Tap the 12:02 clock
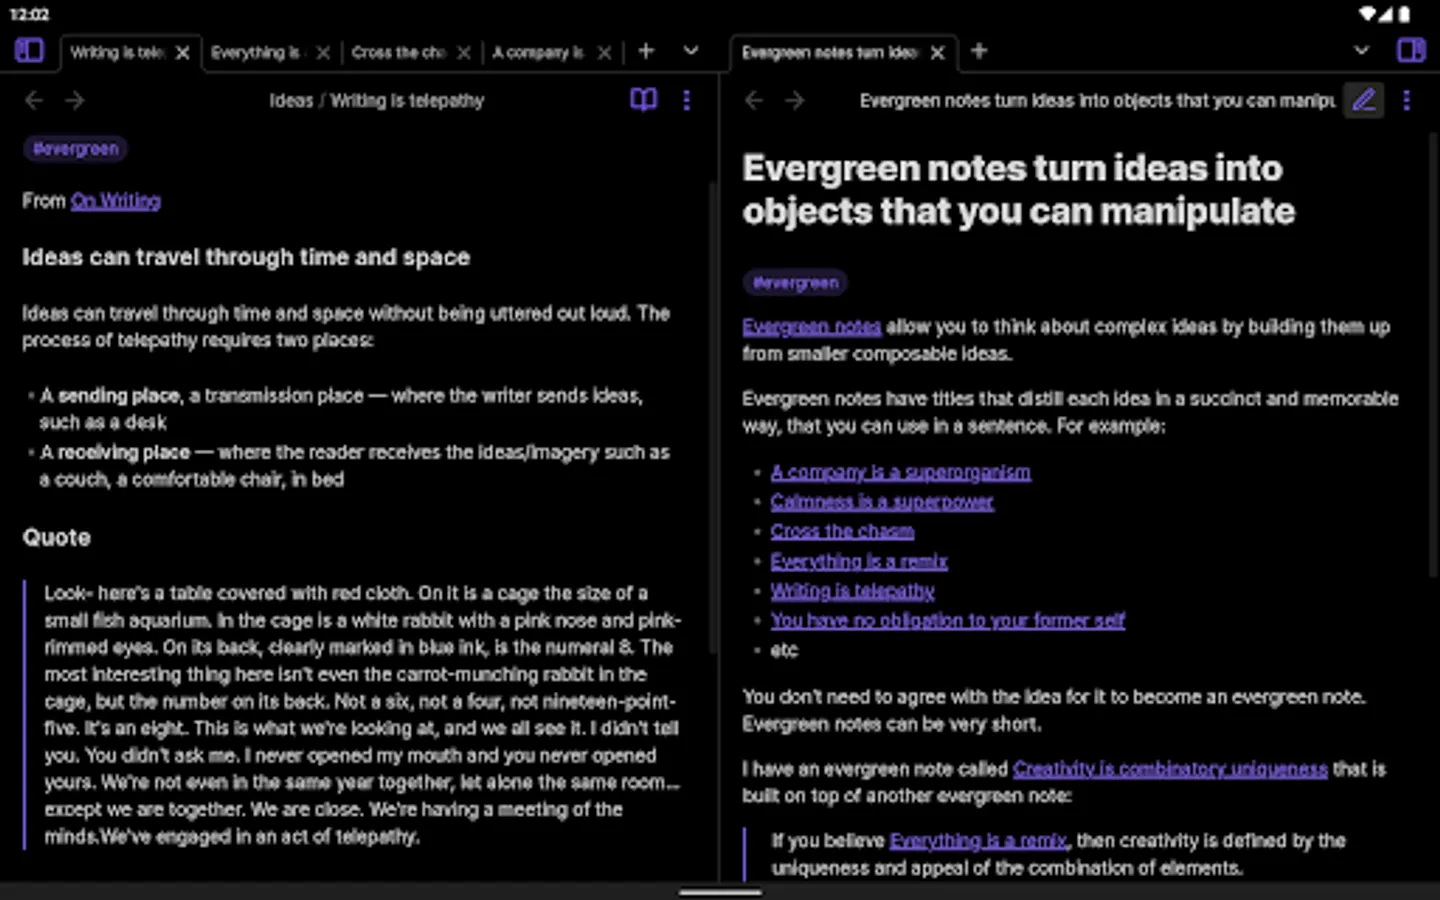 30,14
